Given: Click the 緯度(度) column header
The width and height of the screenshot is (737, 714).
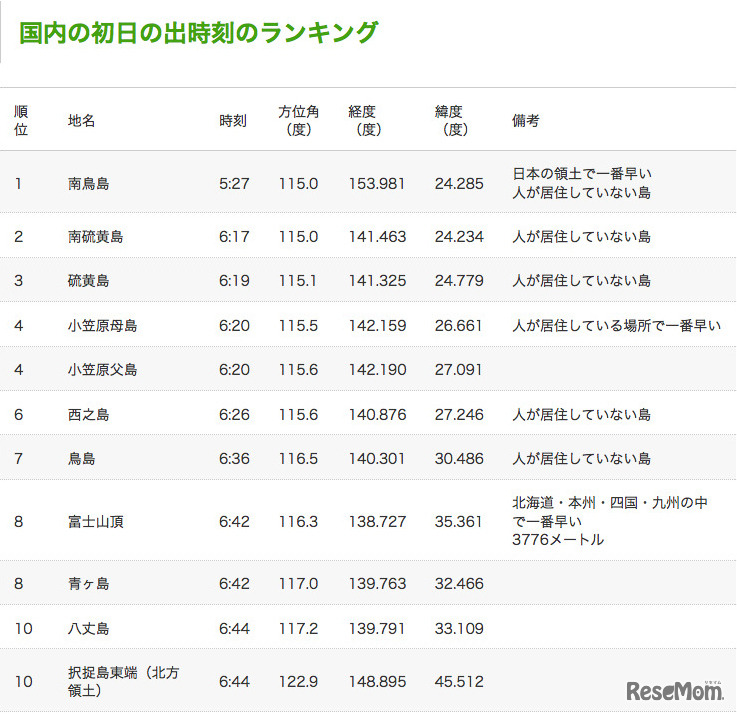Looking at the screenshot, I should 451,120.
